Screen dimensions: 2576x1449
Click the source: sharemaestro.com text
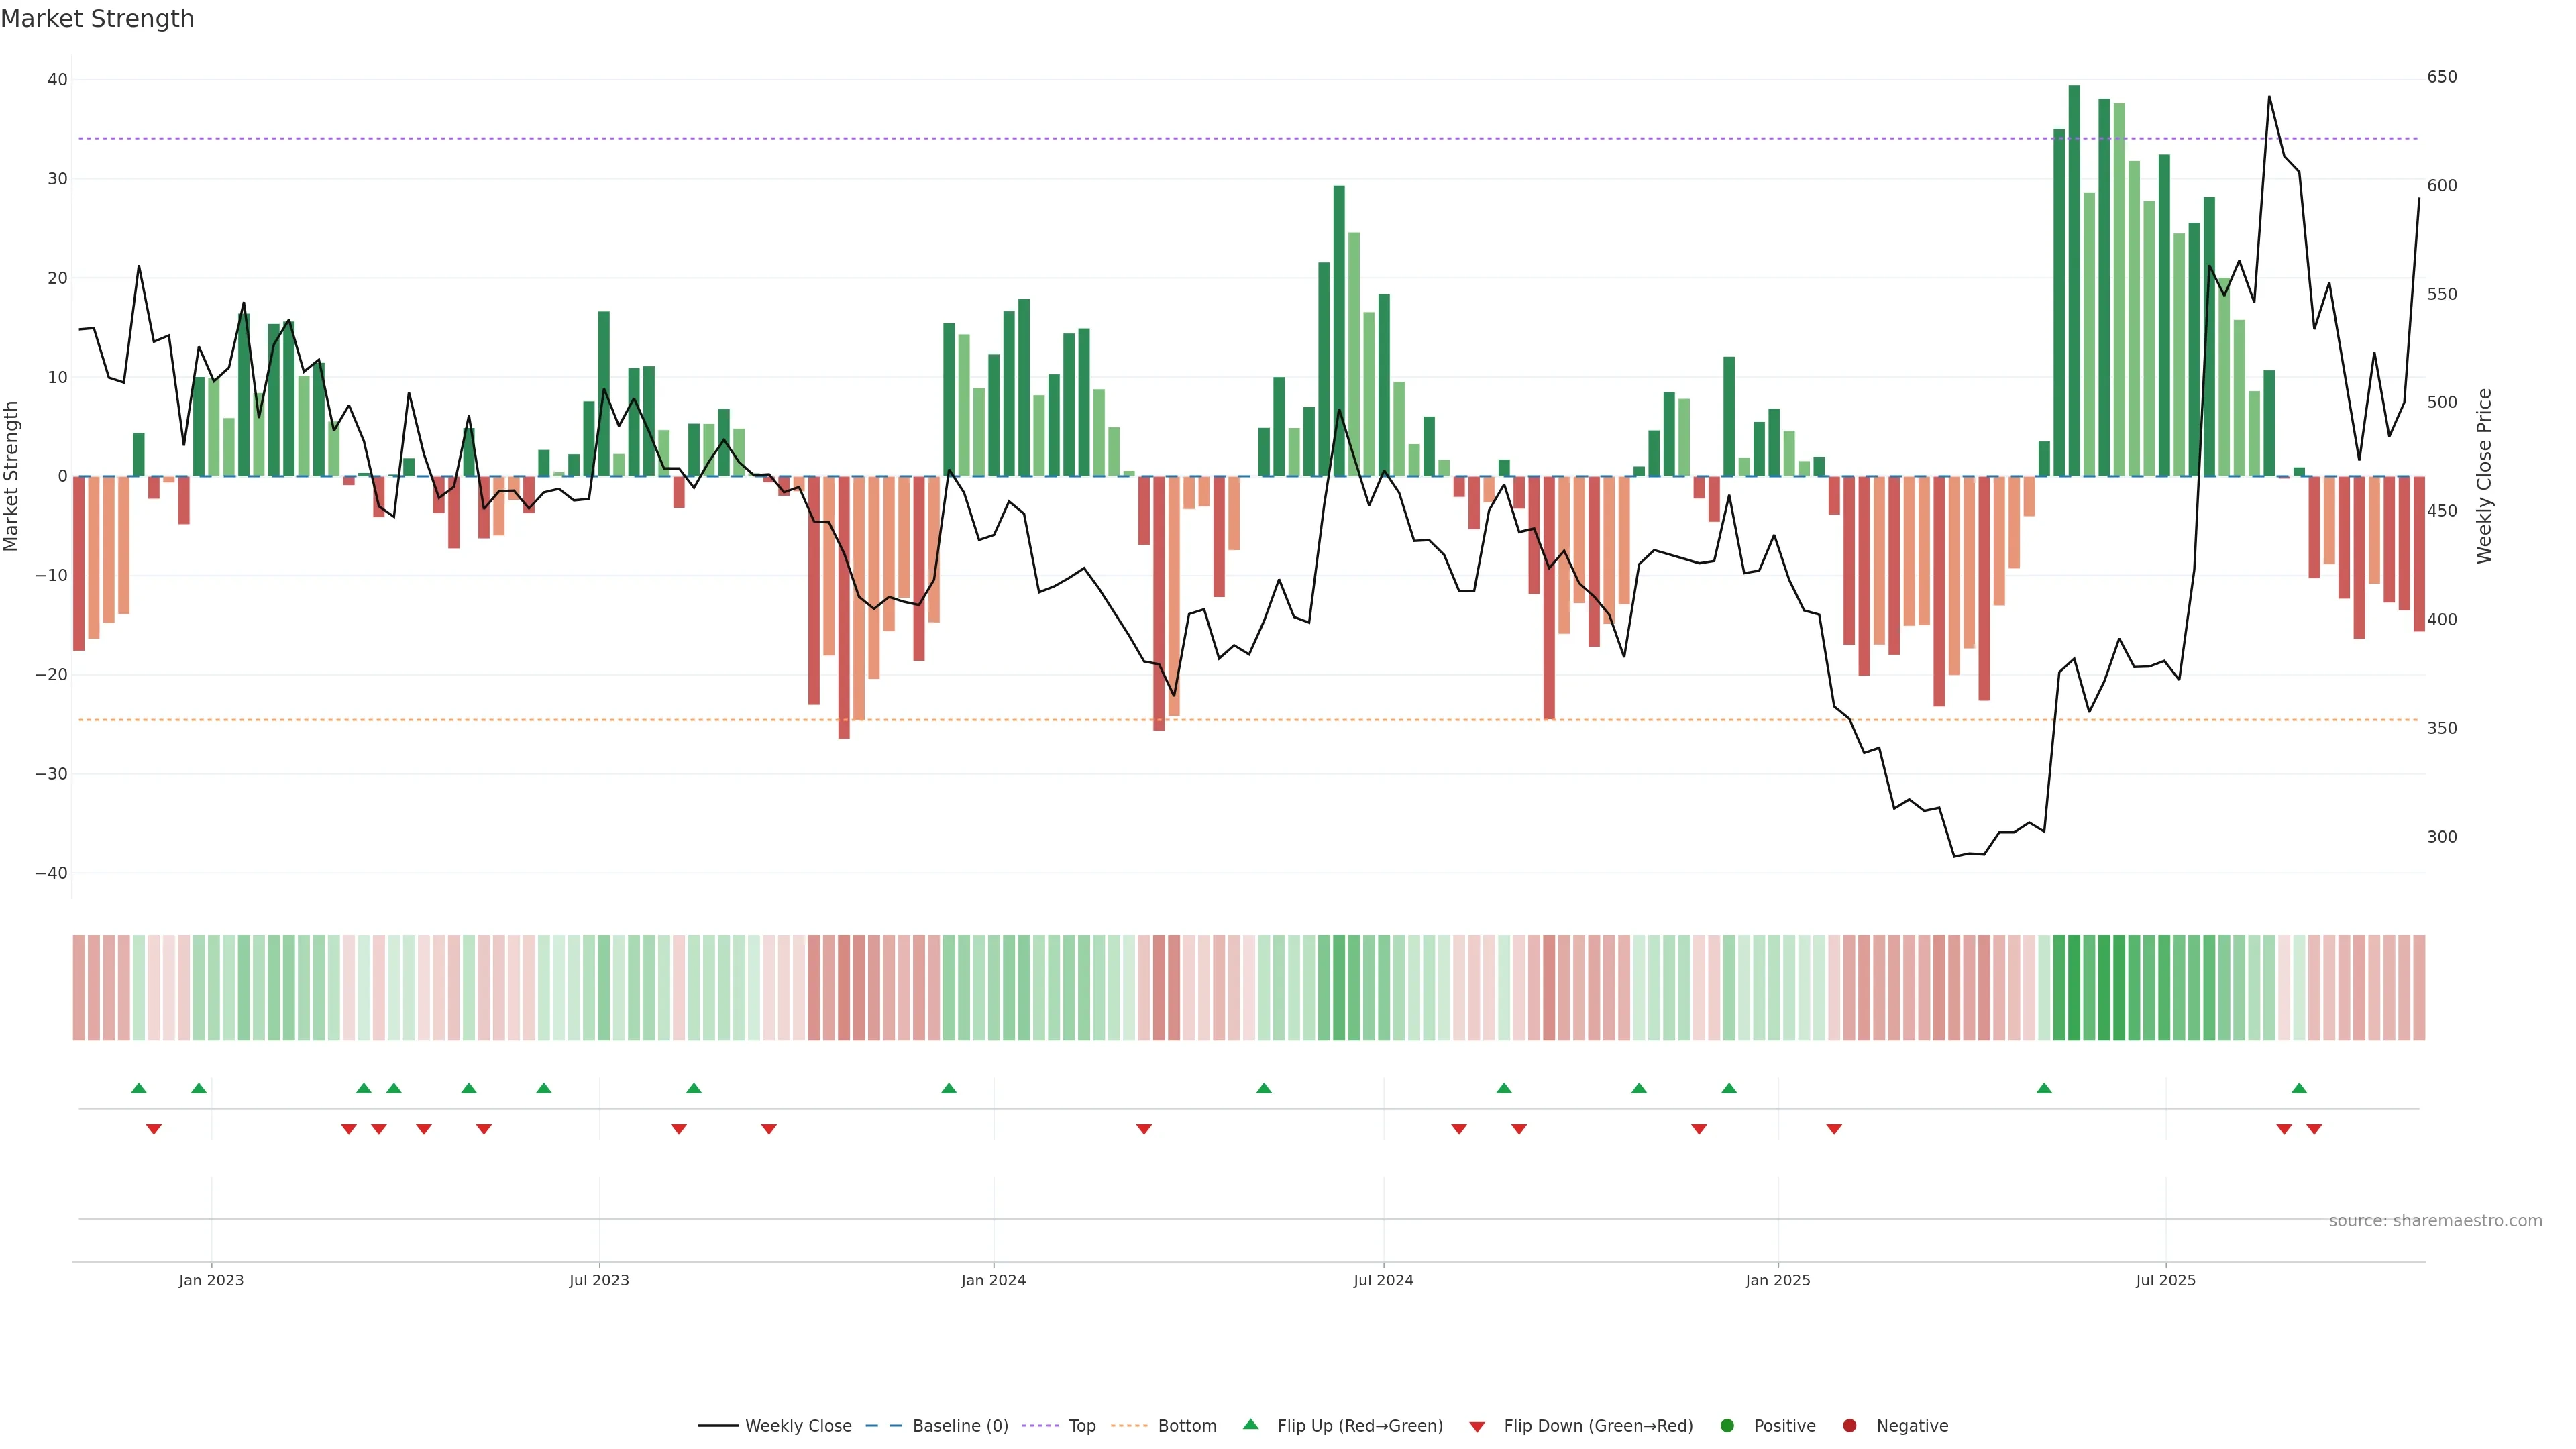click(2435, 1220)
